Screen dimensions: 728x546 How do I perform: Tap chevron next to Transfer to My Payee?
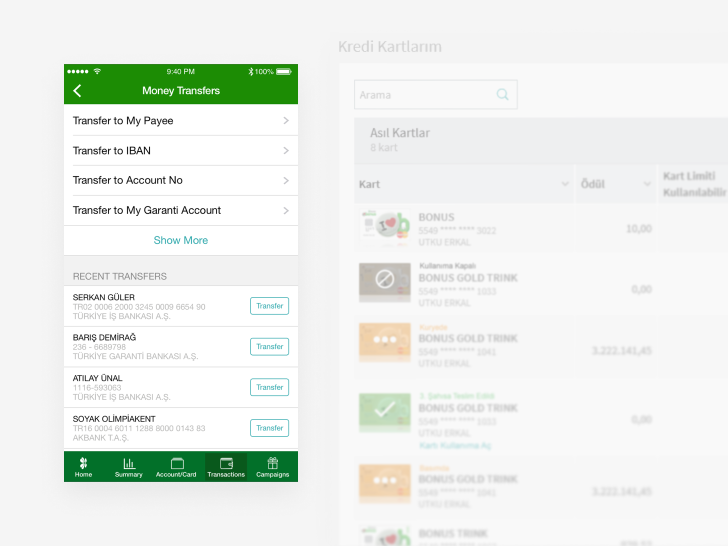coord(286,120)
